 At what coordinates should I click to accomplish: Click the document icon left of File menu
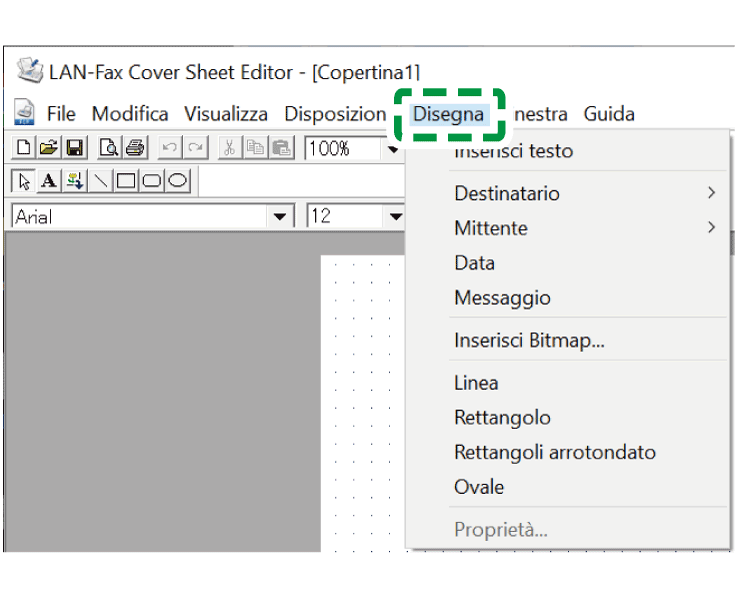pyautogui.click(x=24, y=112)
